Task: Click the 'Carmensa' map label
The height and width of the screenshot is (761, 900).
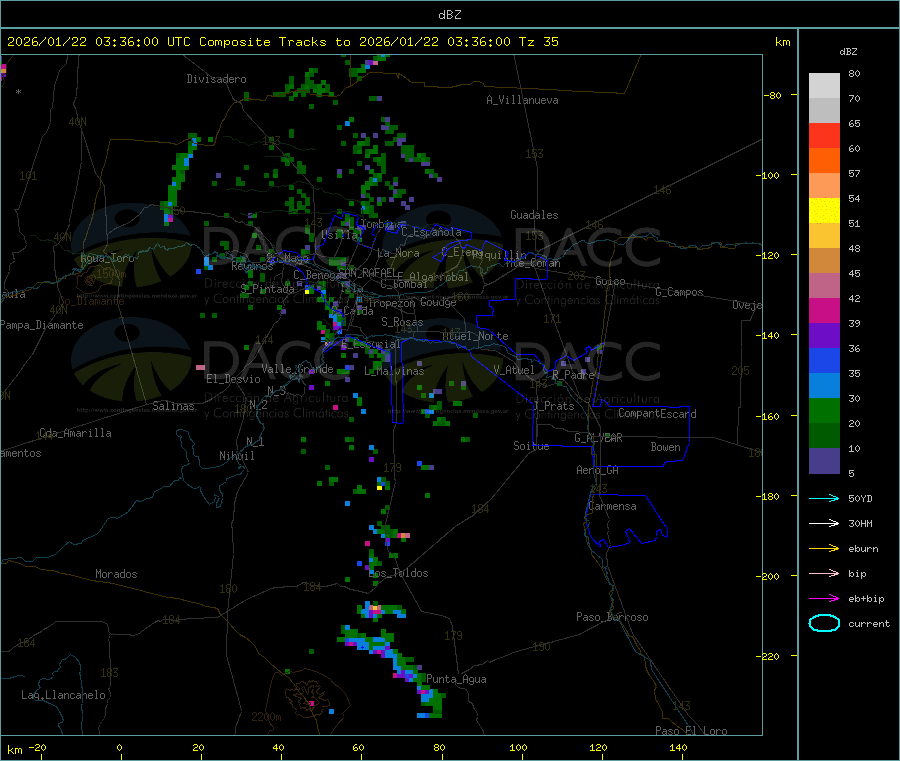Action: (x=612, y=507)
